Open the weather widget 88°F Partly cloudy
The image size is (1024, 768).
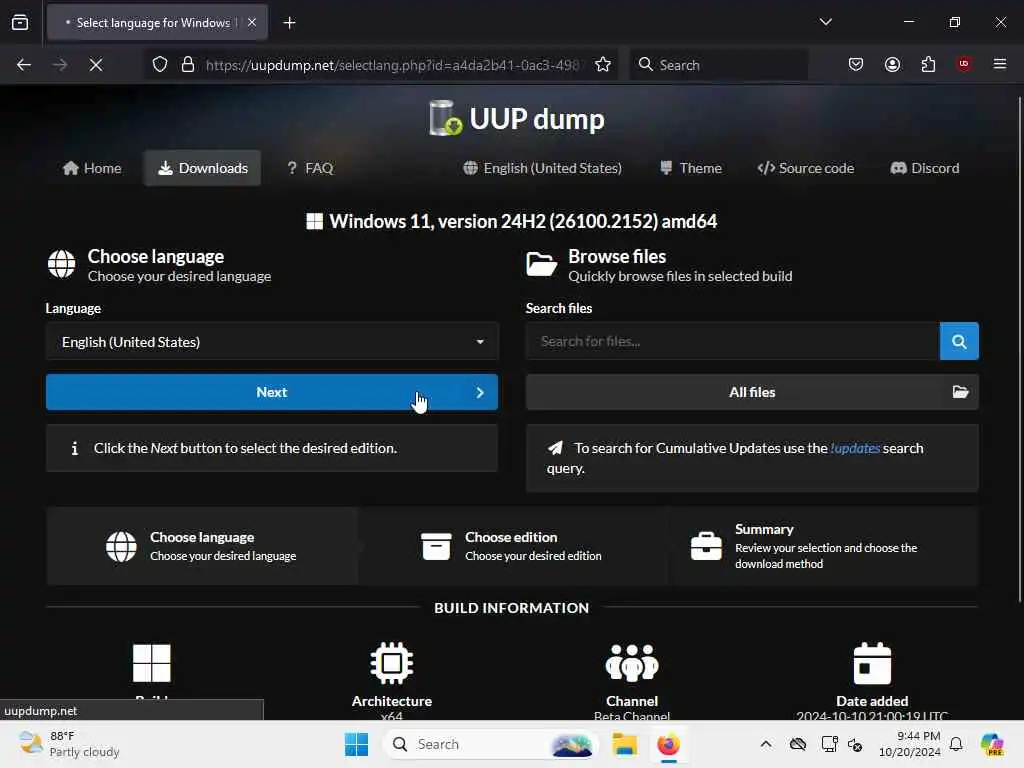pos(69,744)
